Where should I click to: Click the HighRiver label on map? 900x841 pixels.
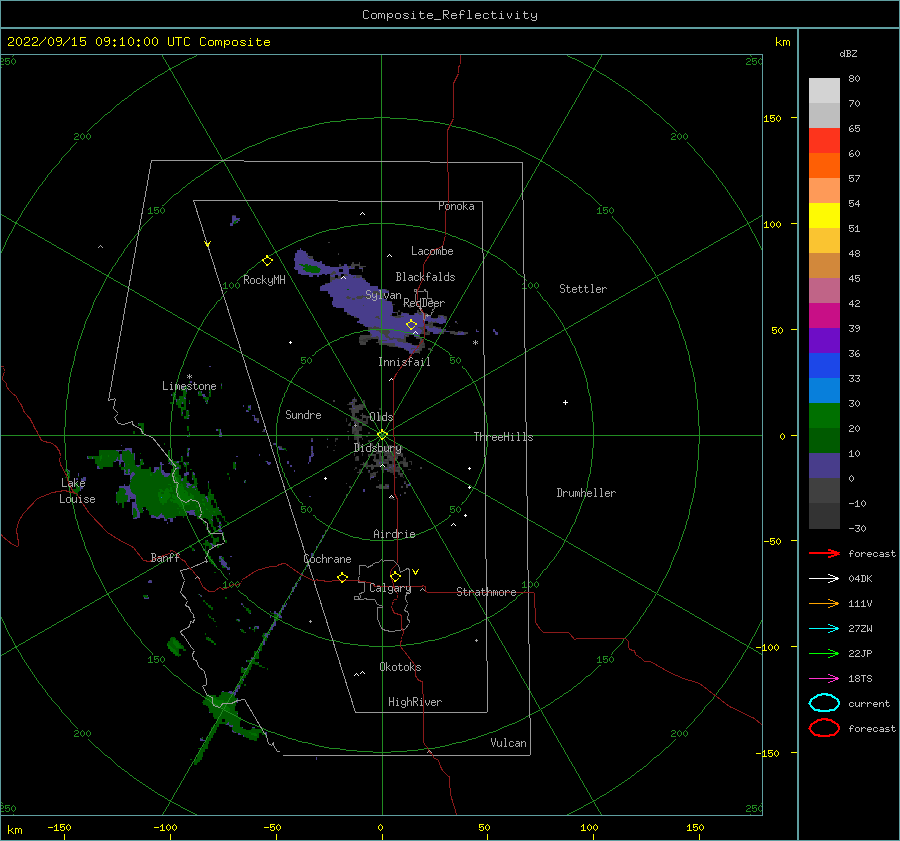[415, 702]
